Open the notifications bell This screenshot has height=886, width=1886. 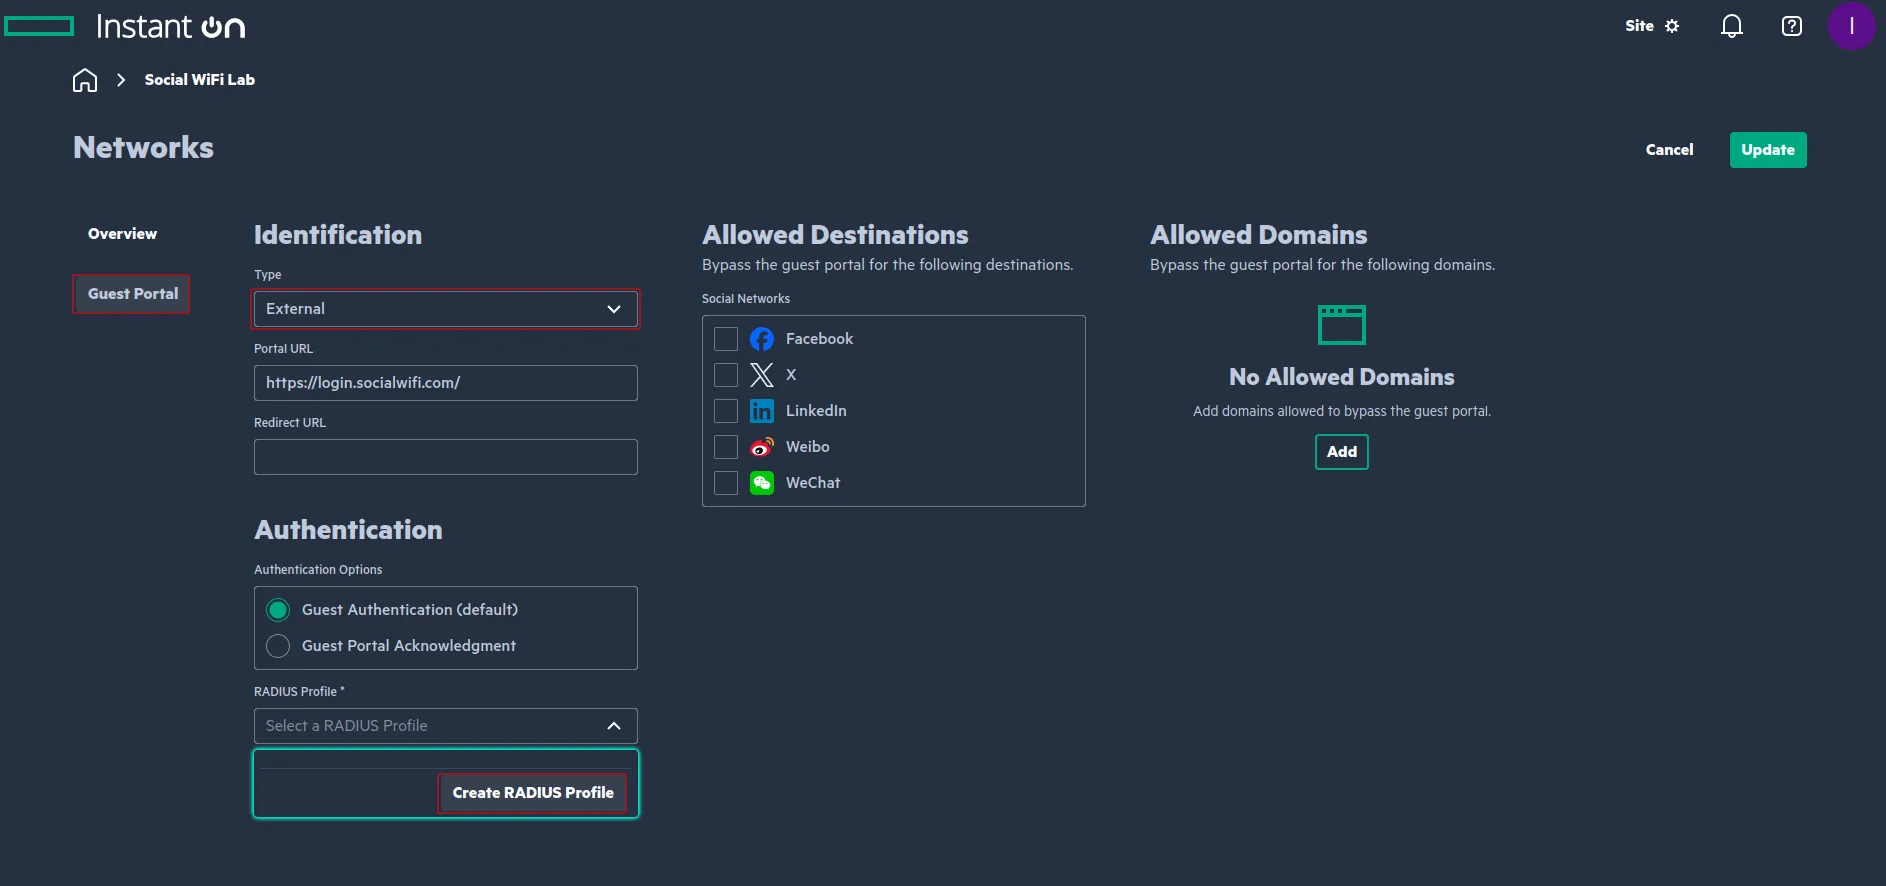1731,26
